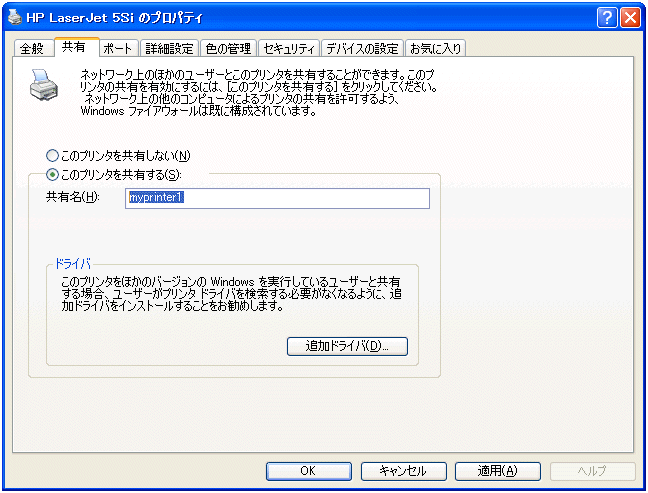Apply changes with 適用 button

[x=498, y=471]
